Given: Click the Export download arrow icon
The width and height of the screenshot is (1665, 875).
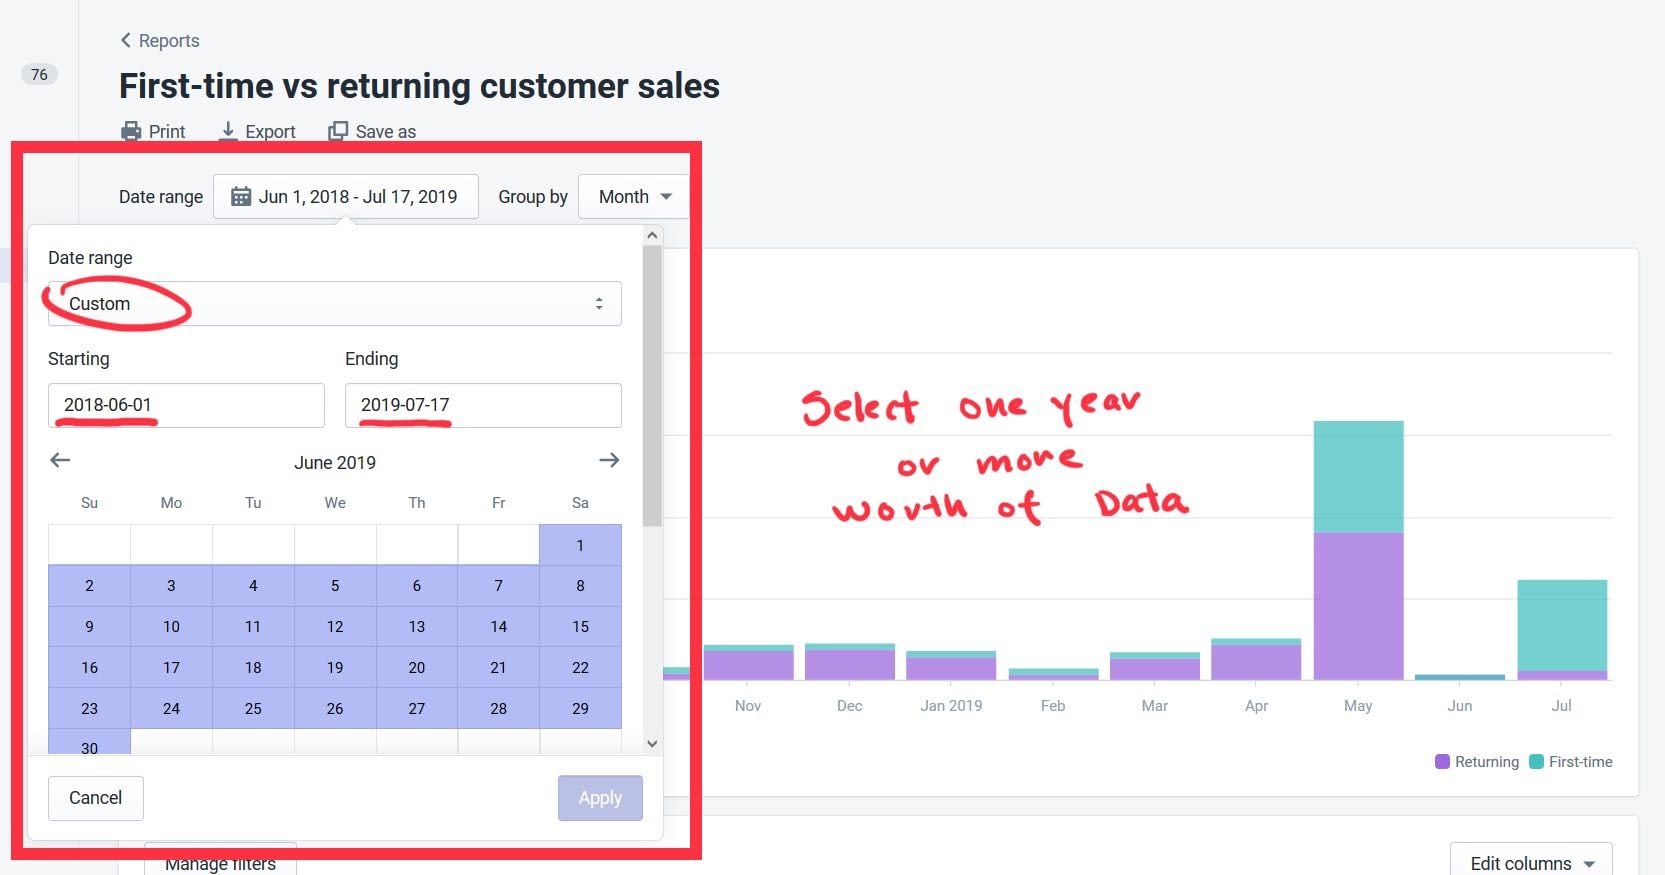Looking at the screenshot, I should coord(228,131).
